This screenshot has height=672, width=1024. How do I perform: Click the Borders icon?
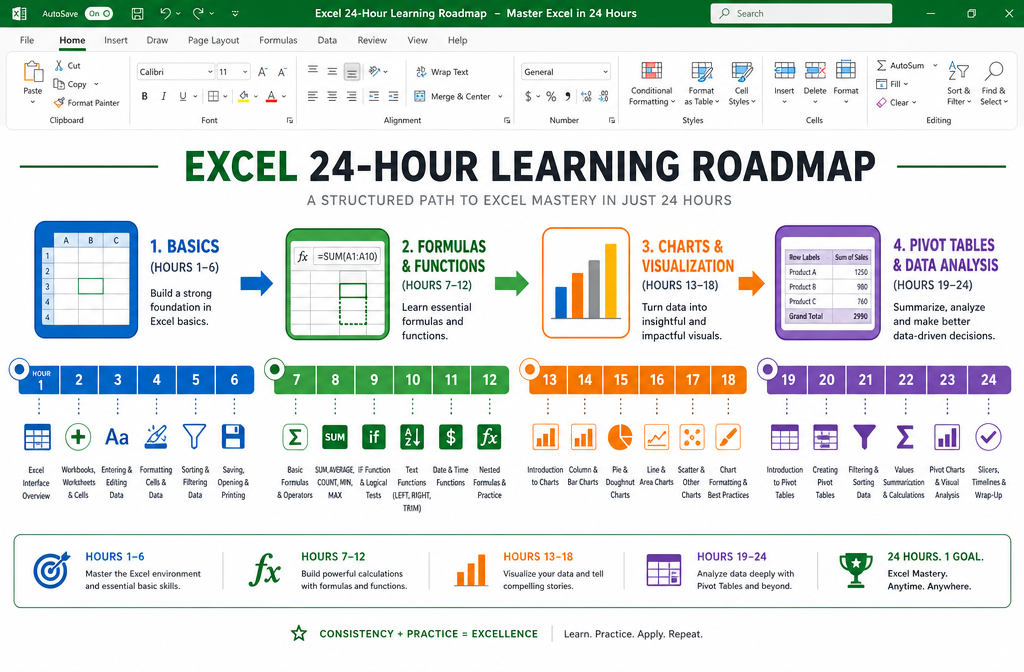click(213, 96)
